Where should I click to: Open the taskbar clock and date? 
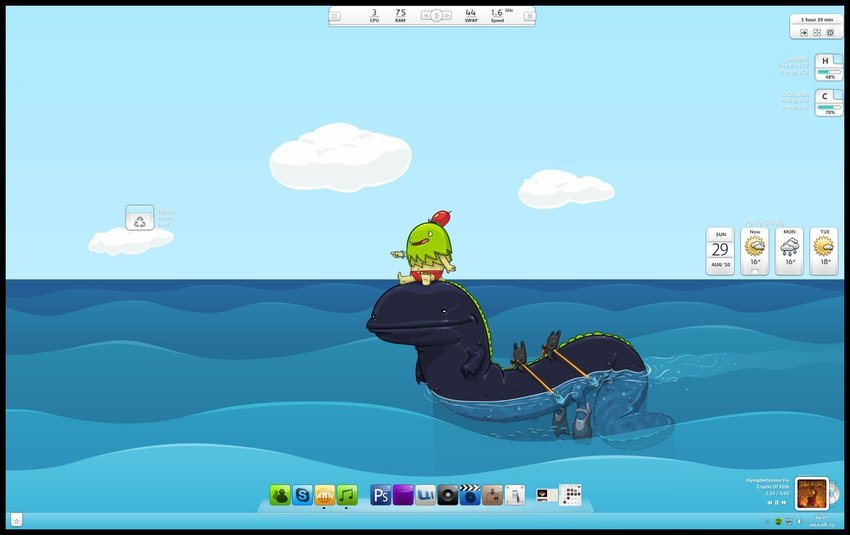[x=821, y=521]
